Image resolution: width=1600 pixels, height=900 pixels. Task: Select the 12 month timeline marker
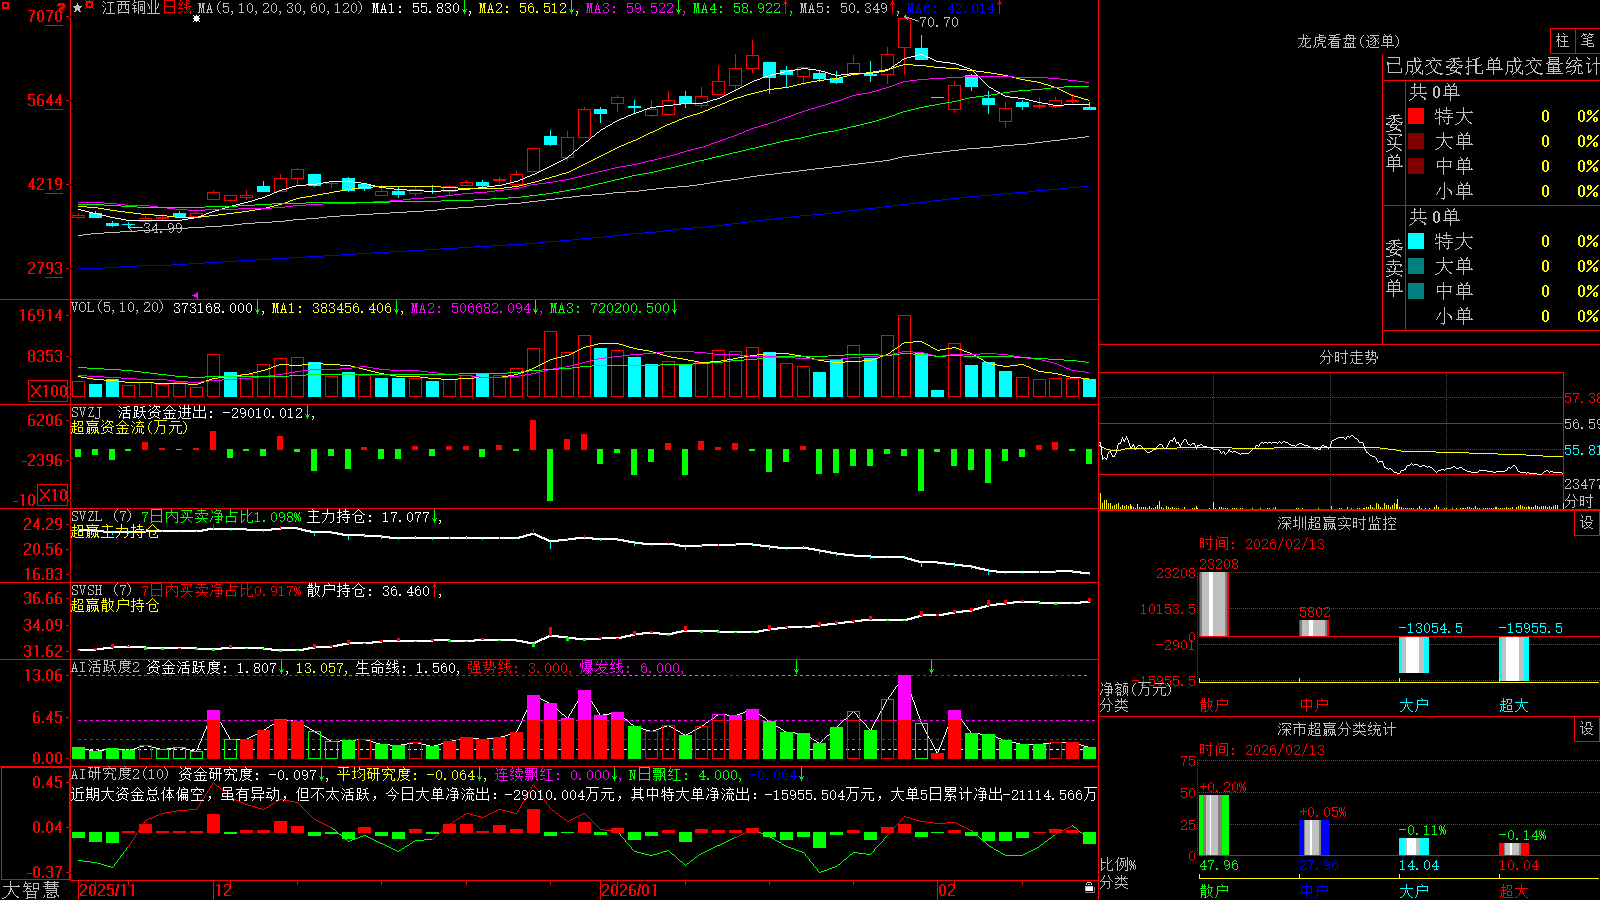tap(223, 890)
